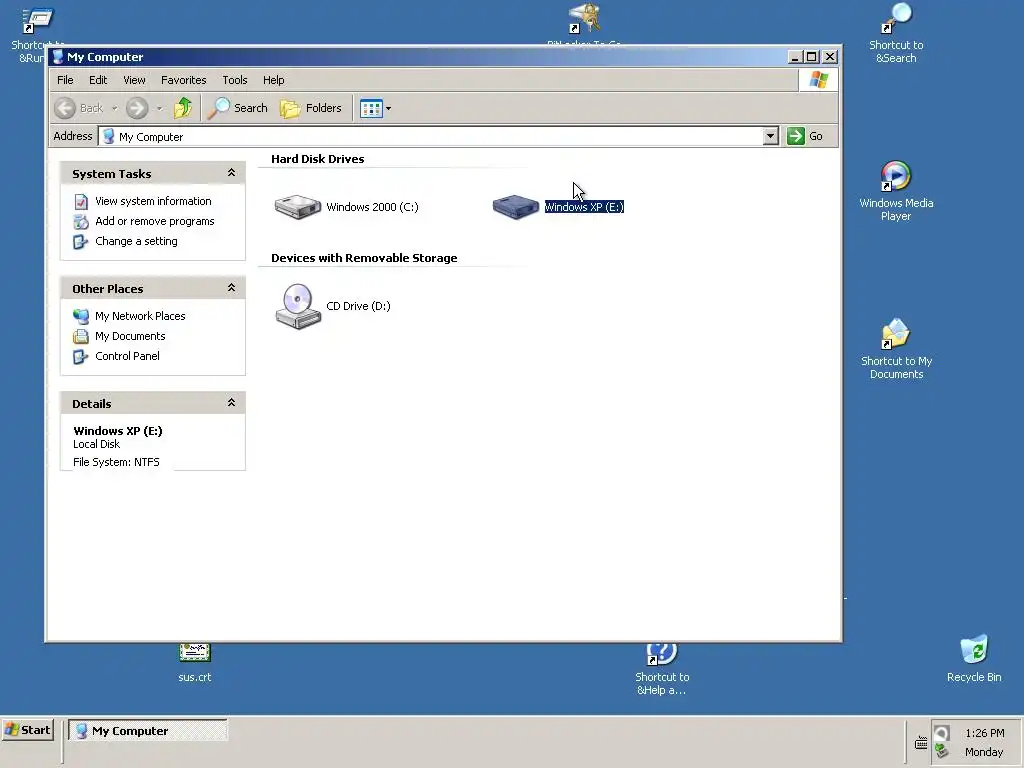Click the Hard Disk Drives group header
Screen dimensions: 1024x768
(x=317, y=159)
